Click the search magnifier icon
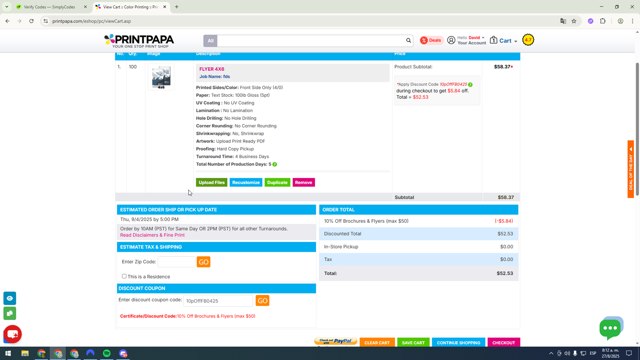This screenshot has width=640, height=360. [408, 40]
